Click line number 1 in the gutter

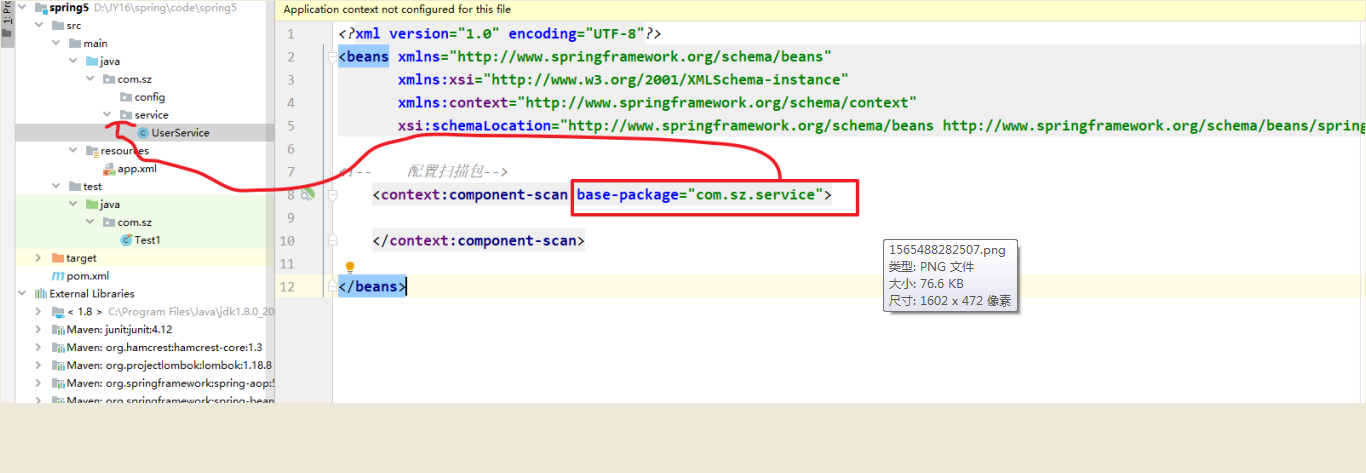[290, 34]
